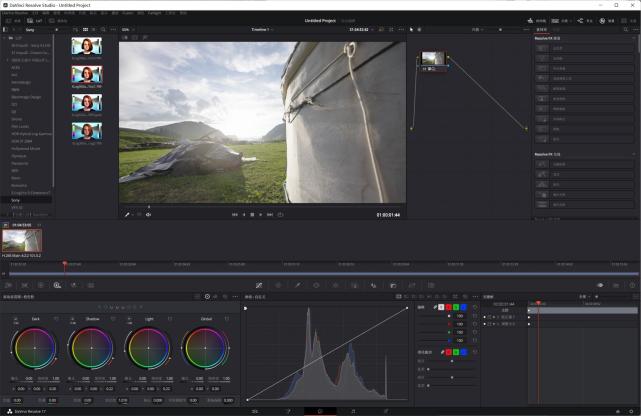Open the Curves palette icon
Viewport: 641px width, 416px height.
(259, 285)
